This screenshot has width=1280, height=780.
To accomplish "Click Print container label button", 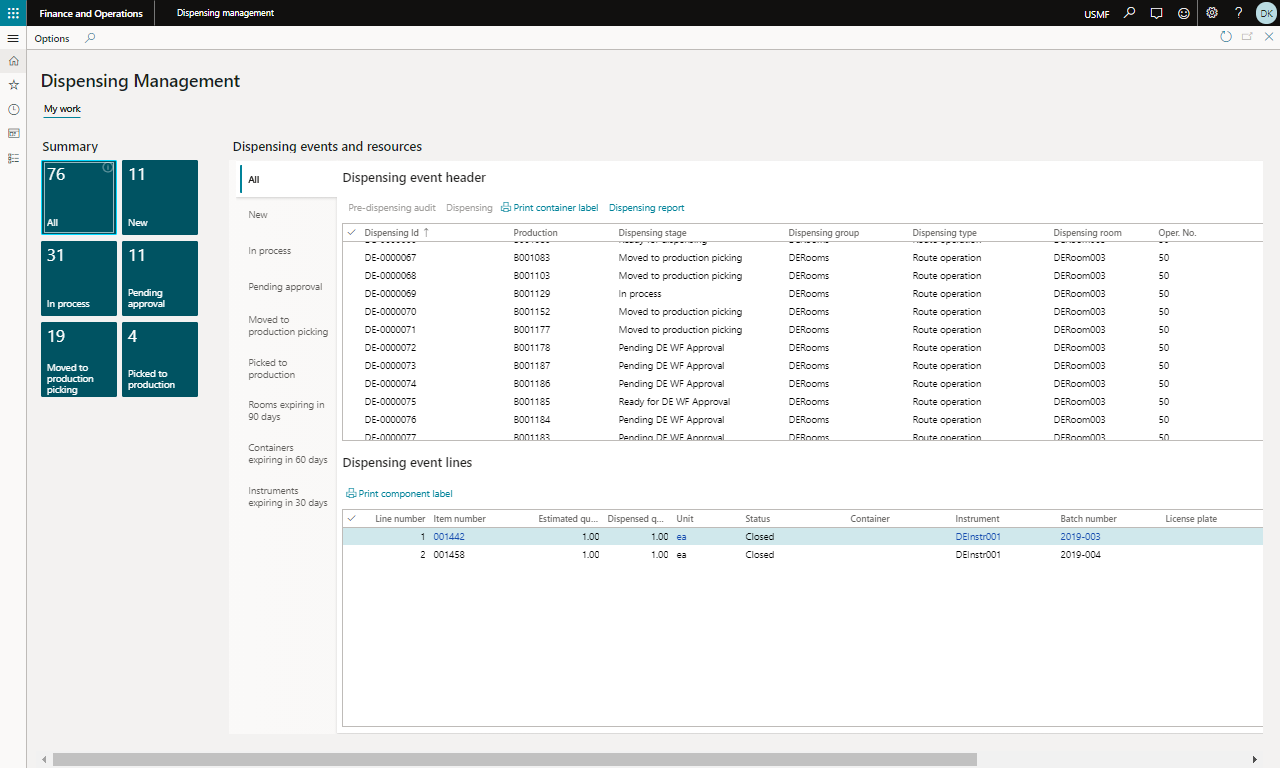I will tap(549, 208).
